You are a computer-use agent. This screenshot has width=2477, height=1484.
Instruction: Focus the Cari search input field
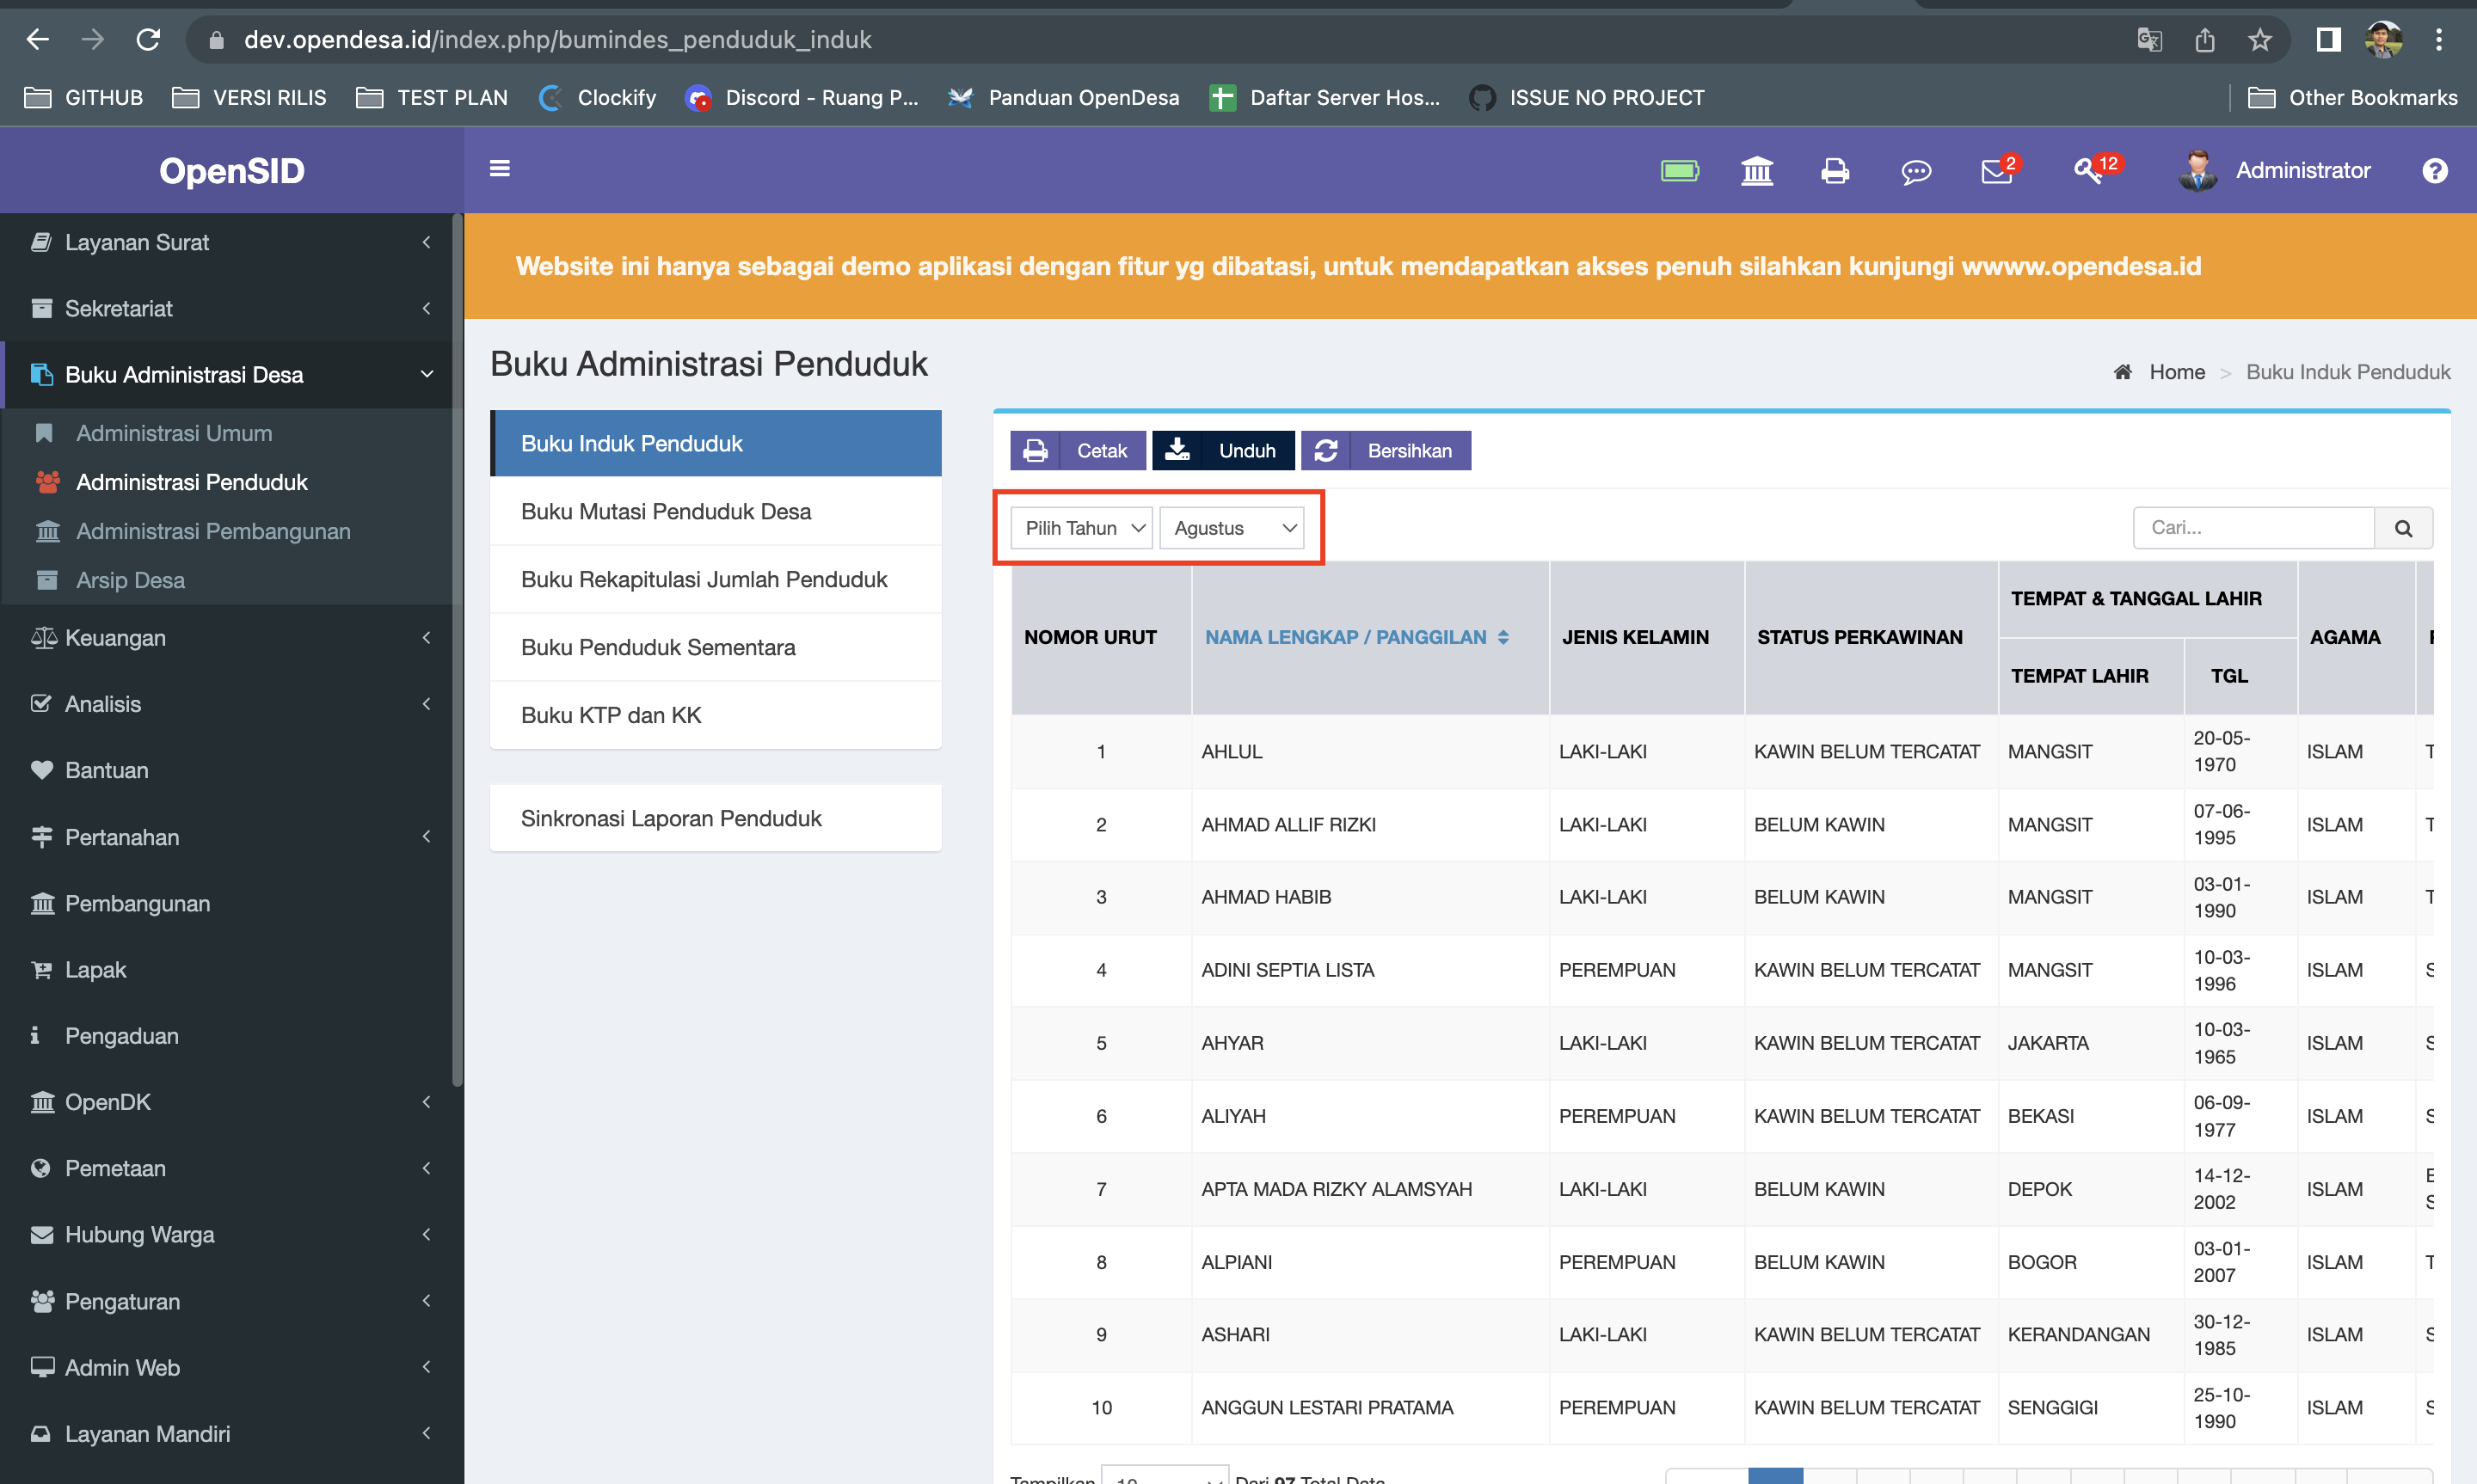[2254, 528]
